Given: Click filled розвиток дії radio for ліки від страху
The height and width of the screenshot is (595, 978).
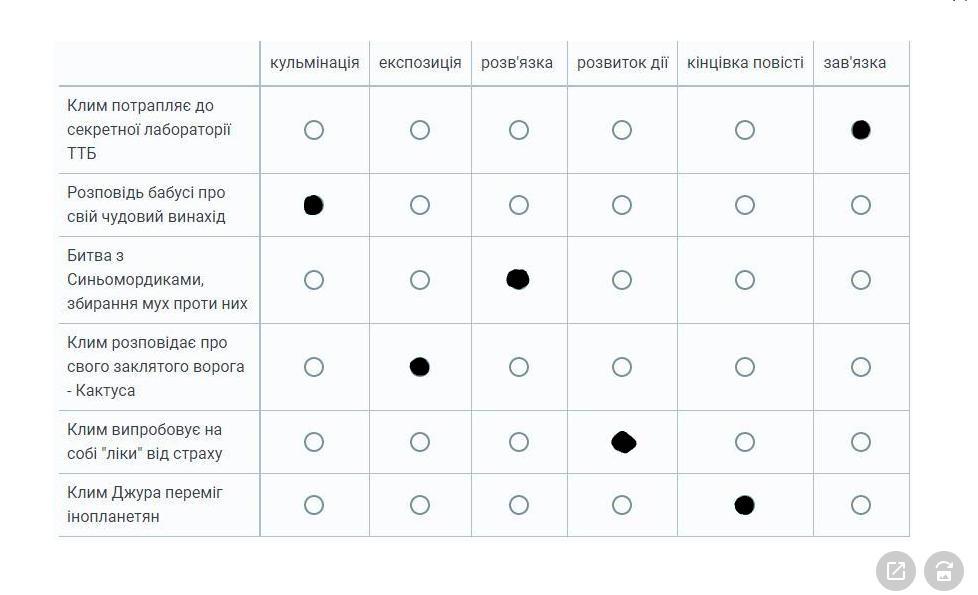Looking at the screenshot, I should (624, 442).
